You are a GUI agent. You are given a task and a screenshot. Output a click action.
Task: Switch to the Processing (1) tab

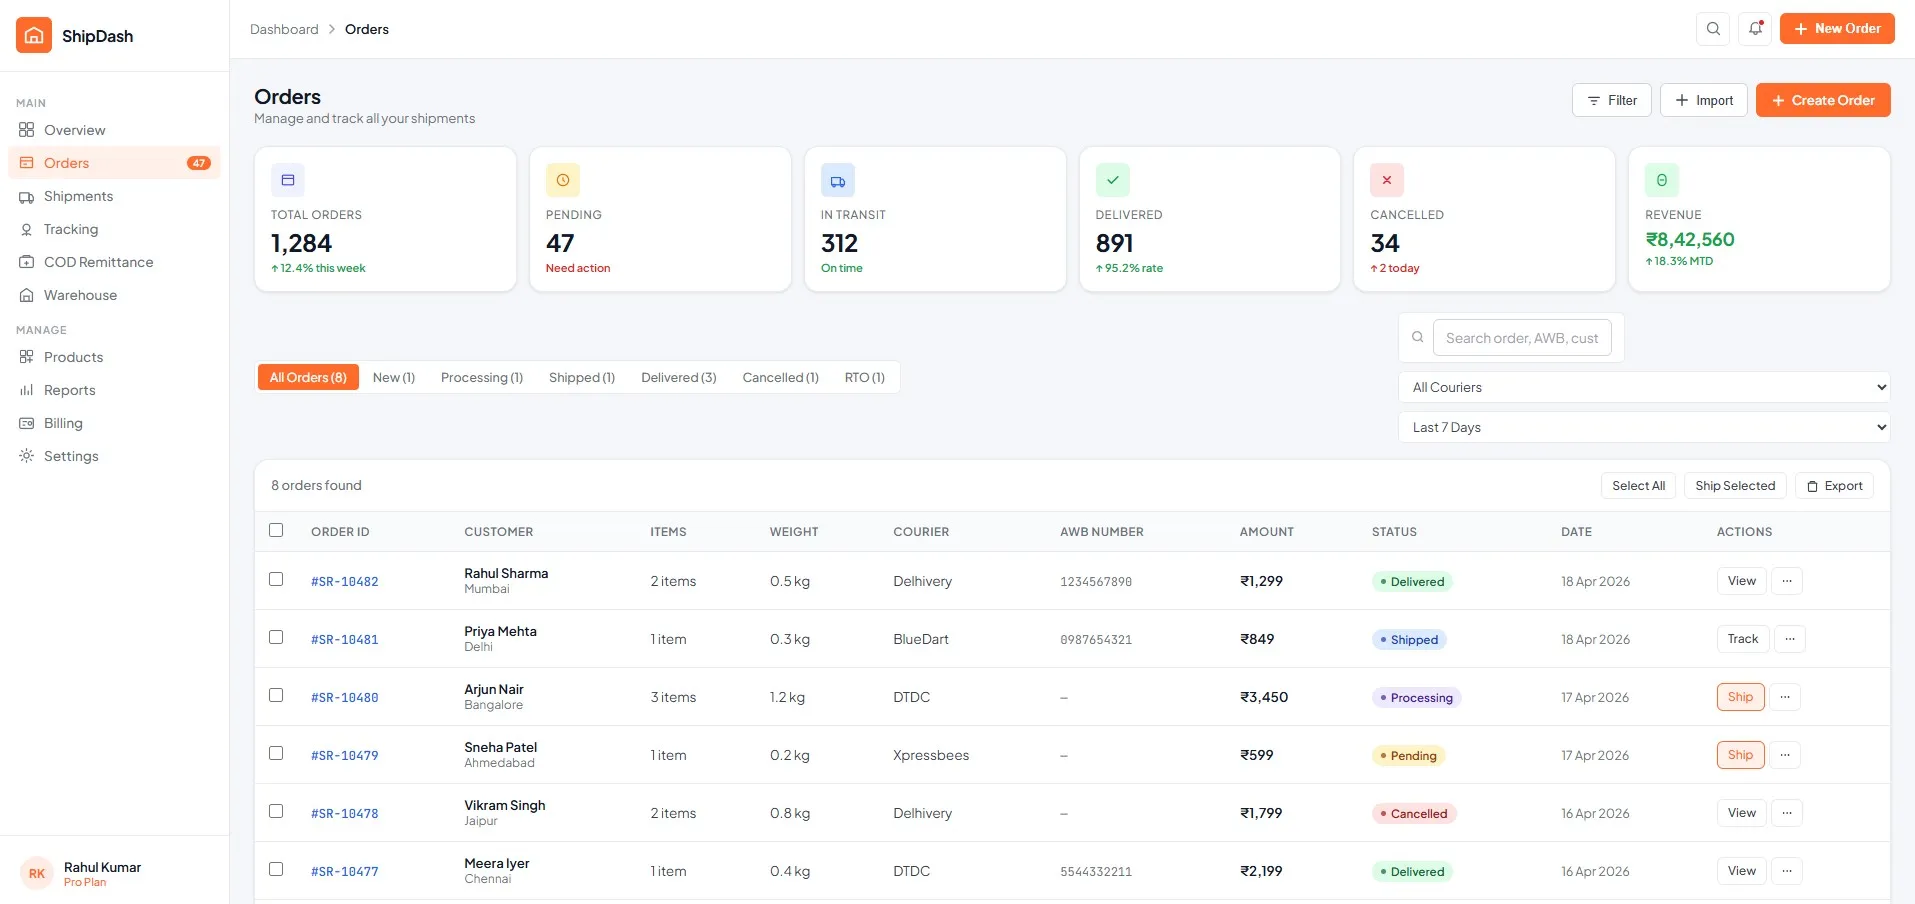pyautogui.click(x=482, y=377)
